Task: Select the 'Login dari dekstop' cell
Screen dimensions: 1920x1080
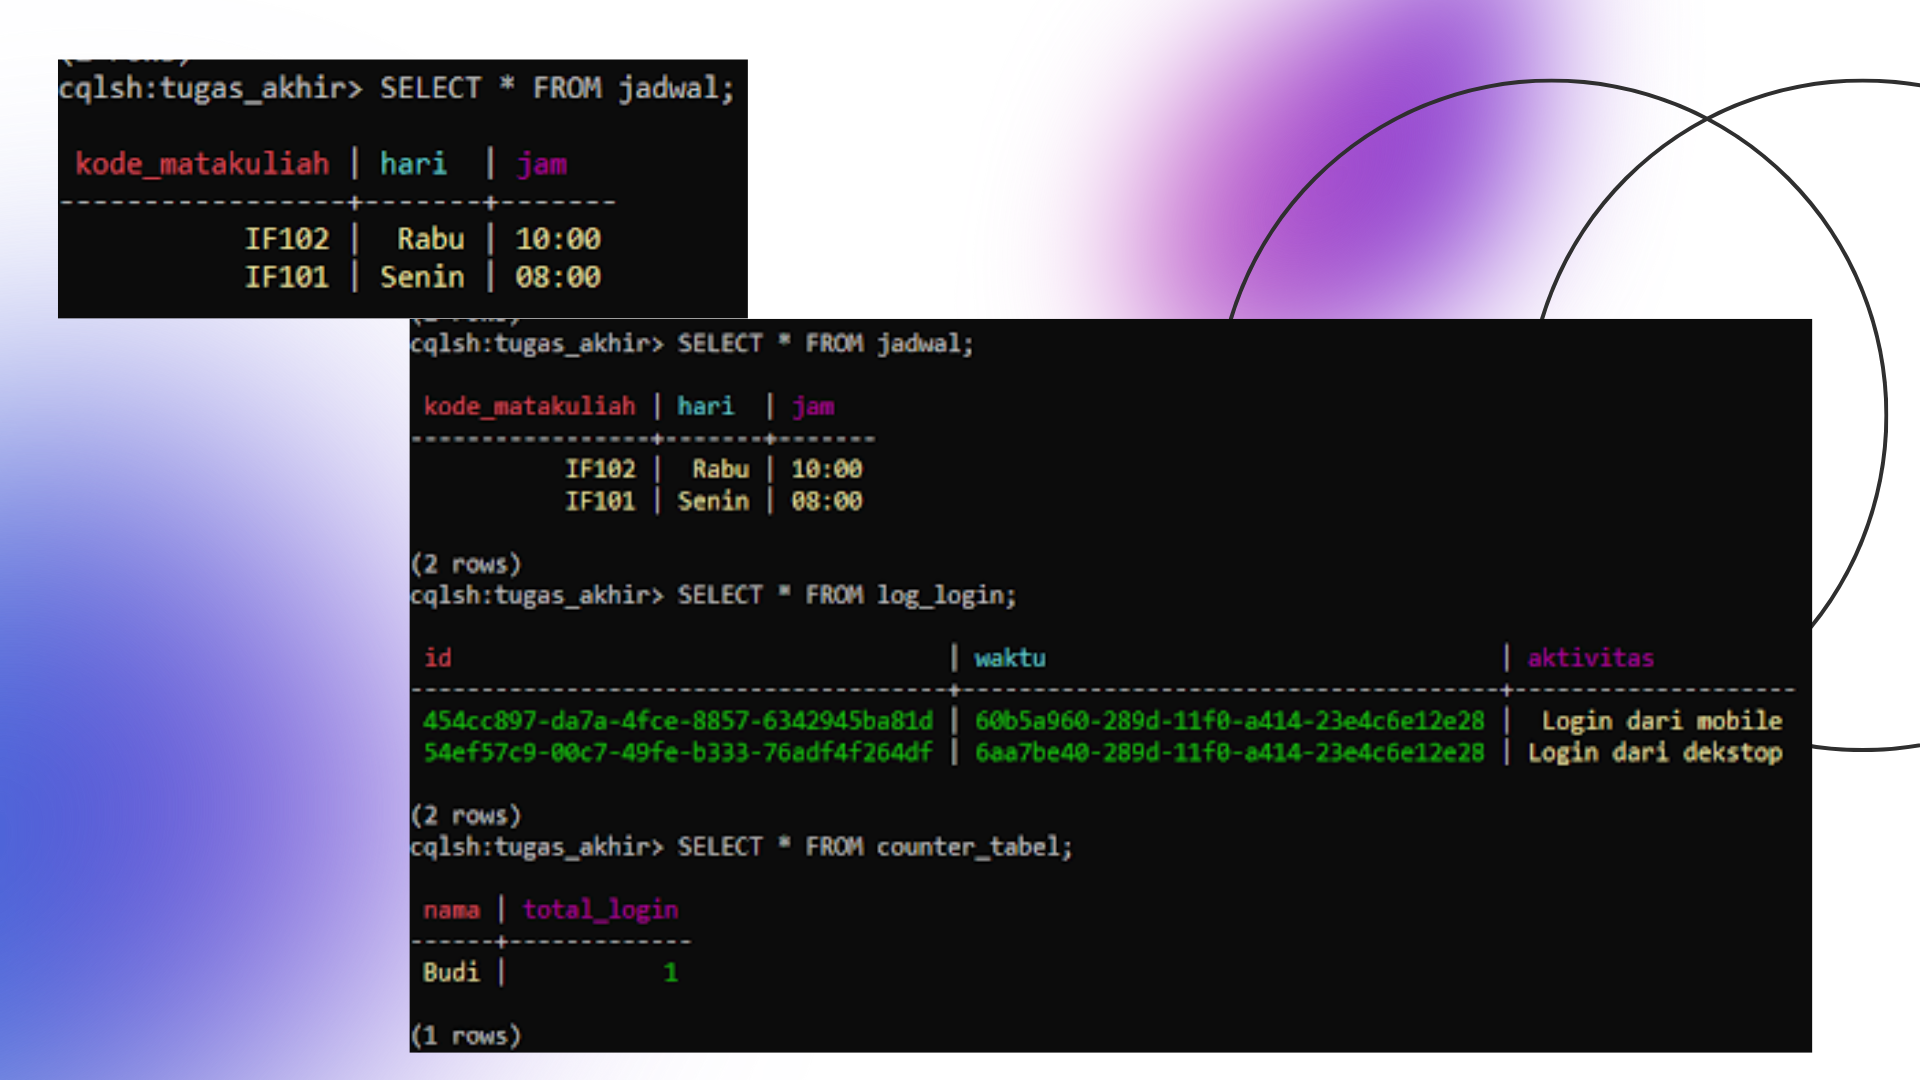Action: click(x=1655, y=753)
